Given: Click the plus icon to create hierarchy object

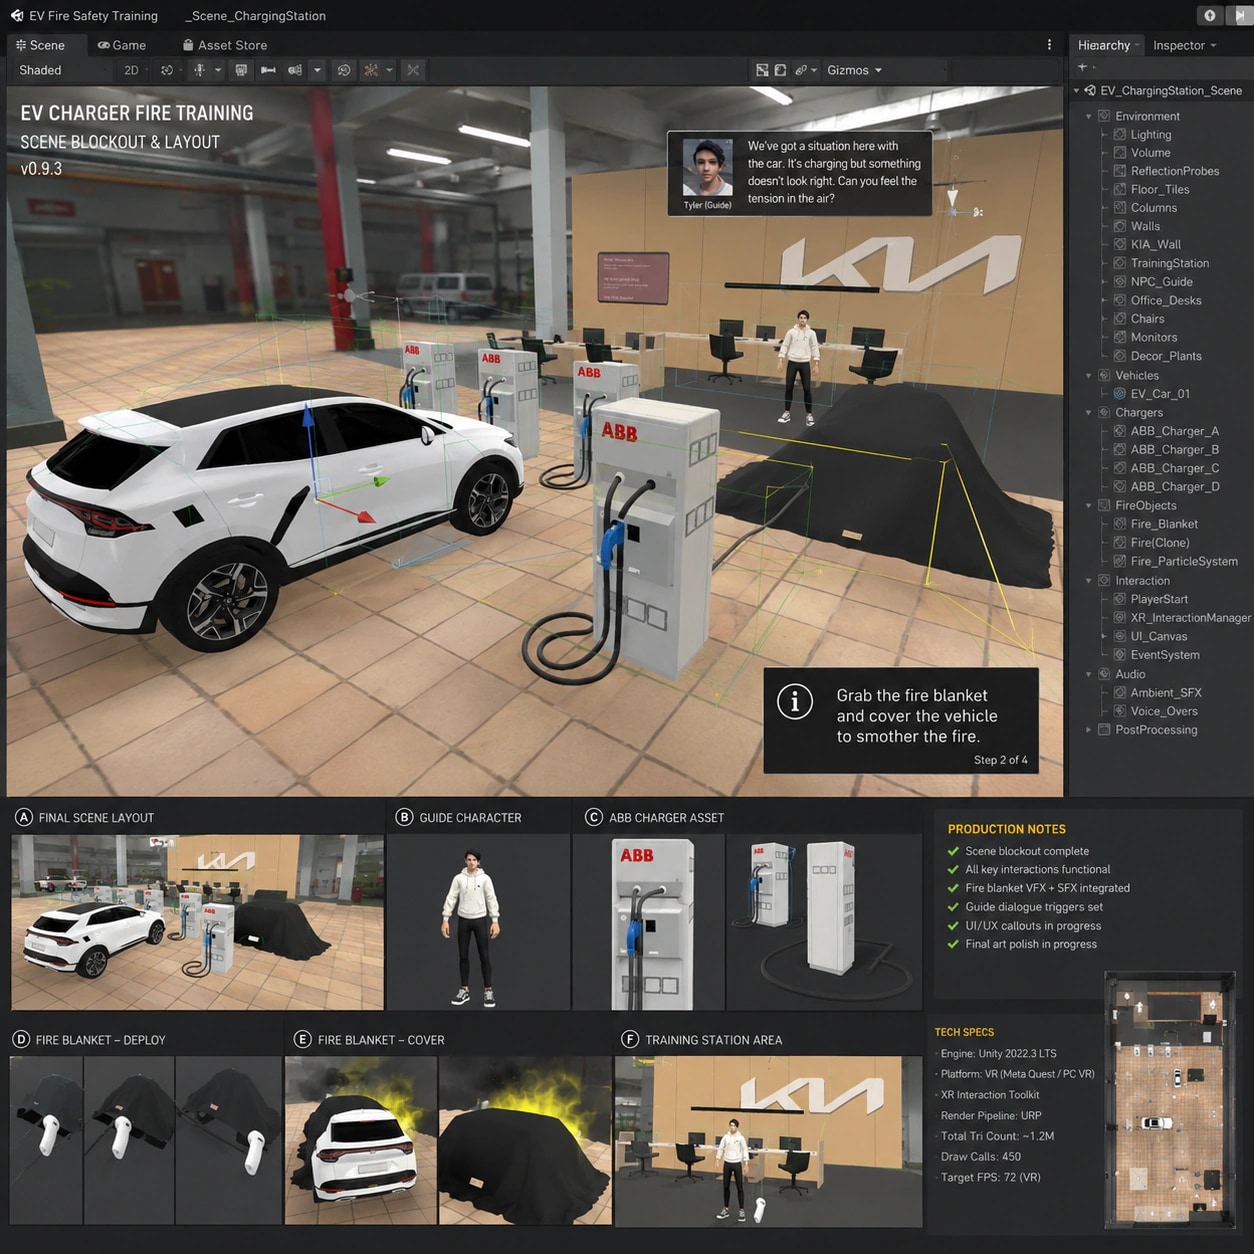Looking at the screenshot, I should coord(1082,67).
